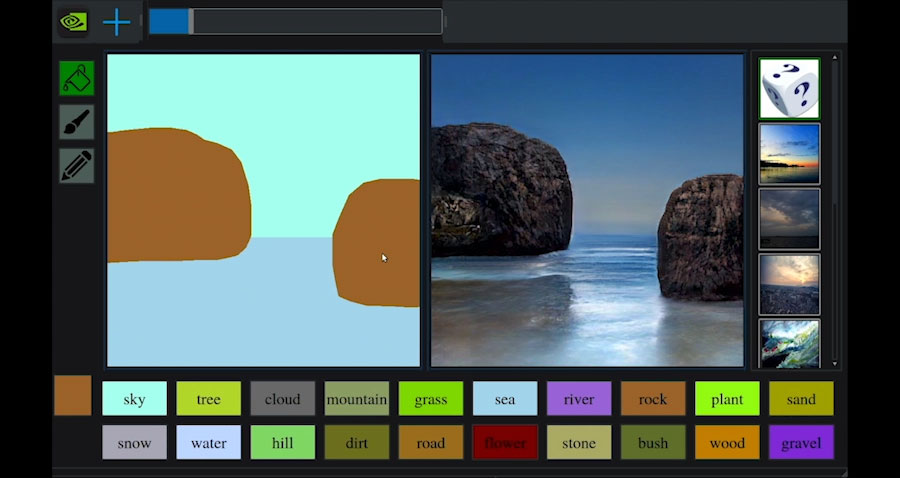This screenshot has width=900, height=478.
Task: Pick the golden sunset clouds style thumbnail
Action: click(x=789, y=284)
